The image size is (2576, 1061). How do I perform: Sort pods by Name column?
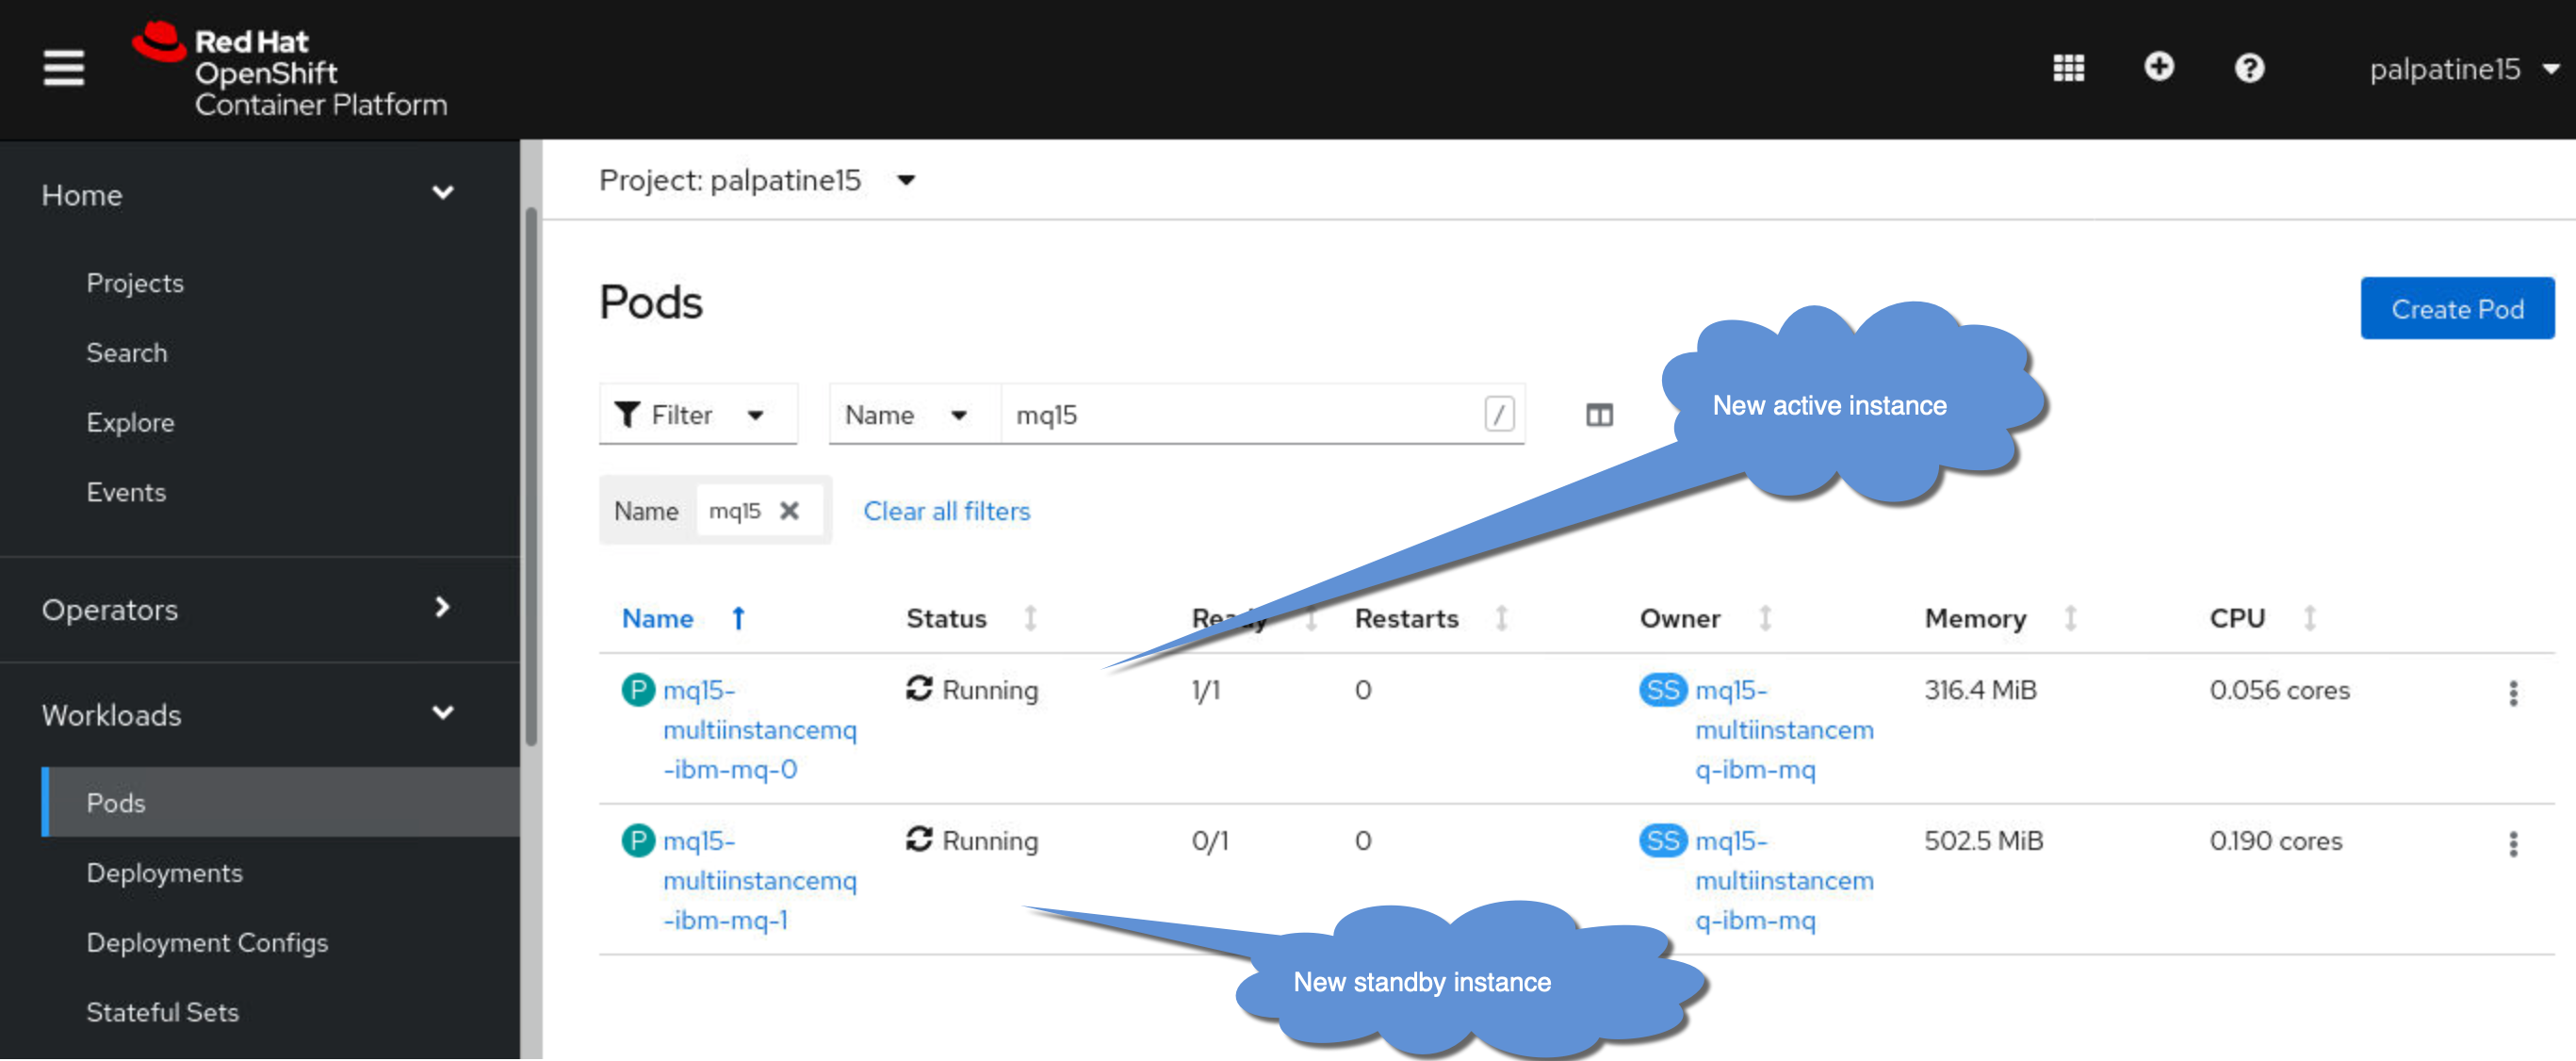coord(683,619)
